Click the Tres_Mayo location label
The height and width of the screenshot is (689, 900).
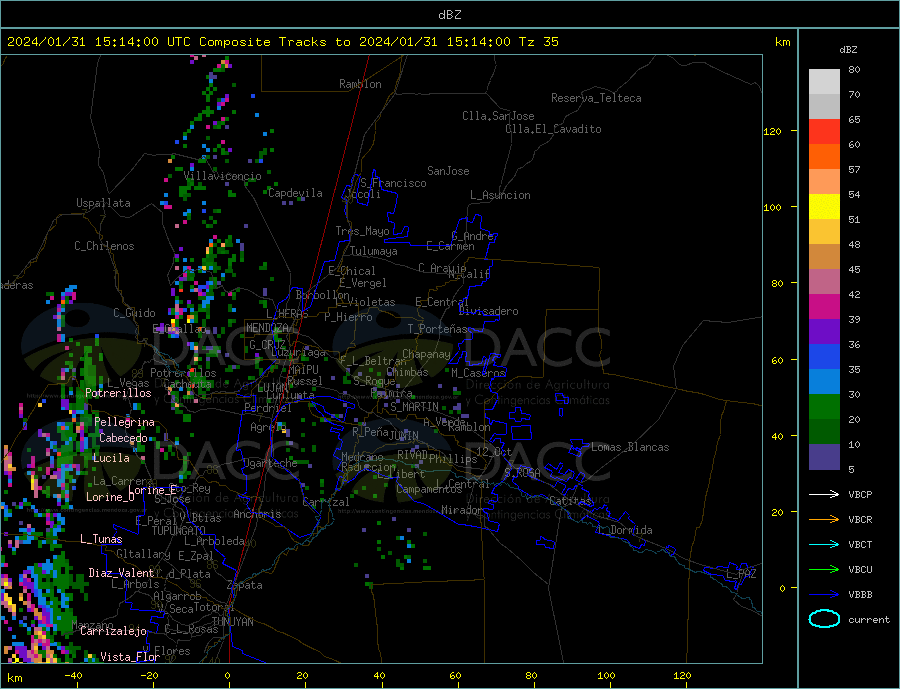[363, 231]
